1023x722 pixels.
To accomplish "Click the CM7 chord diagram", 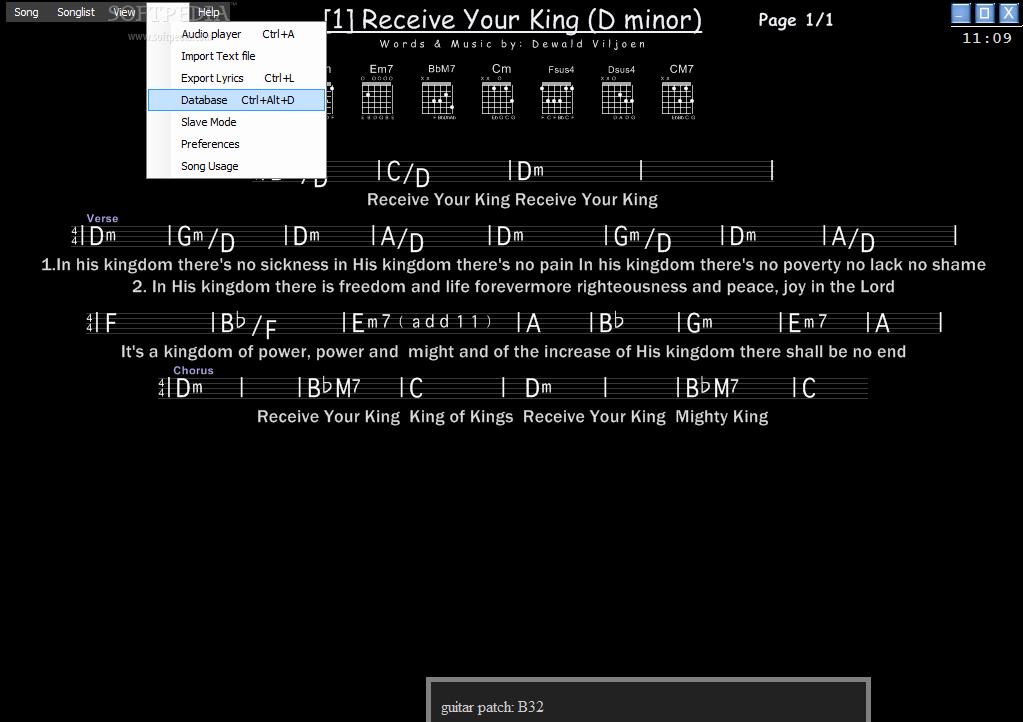I will 679,91.
